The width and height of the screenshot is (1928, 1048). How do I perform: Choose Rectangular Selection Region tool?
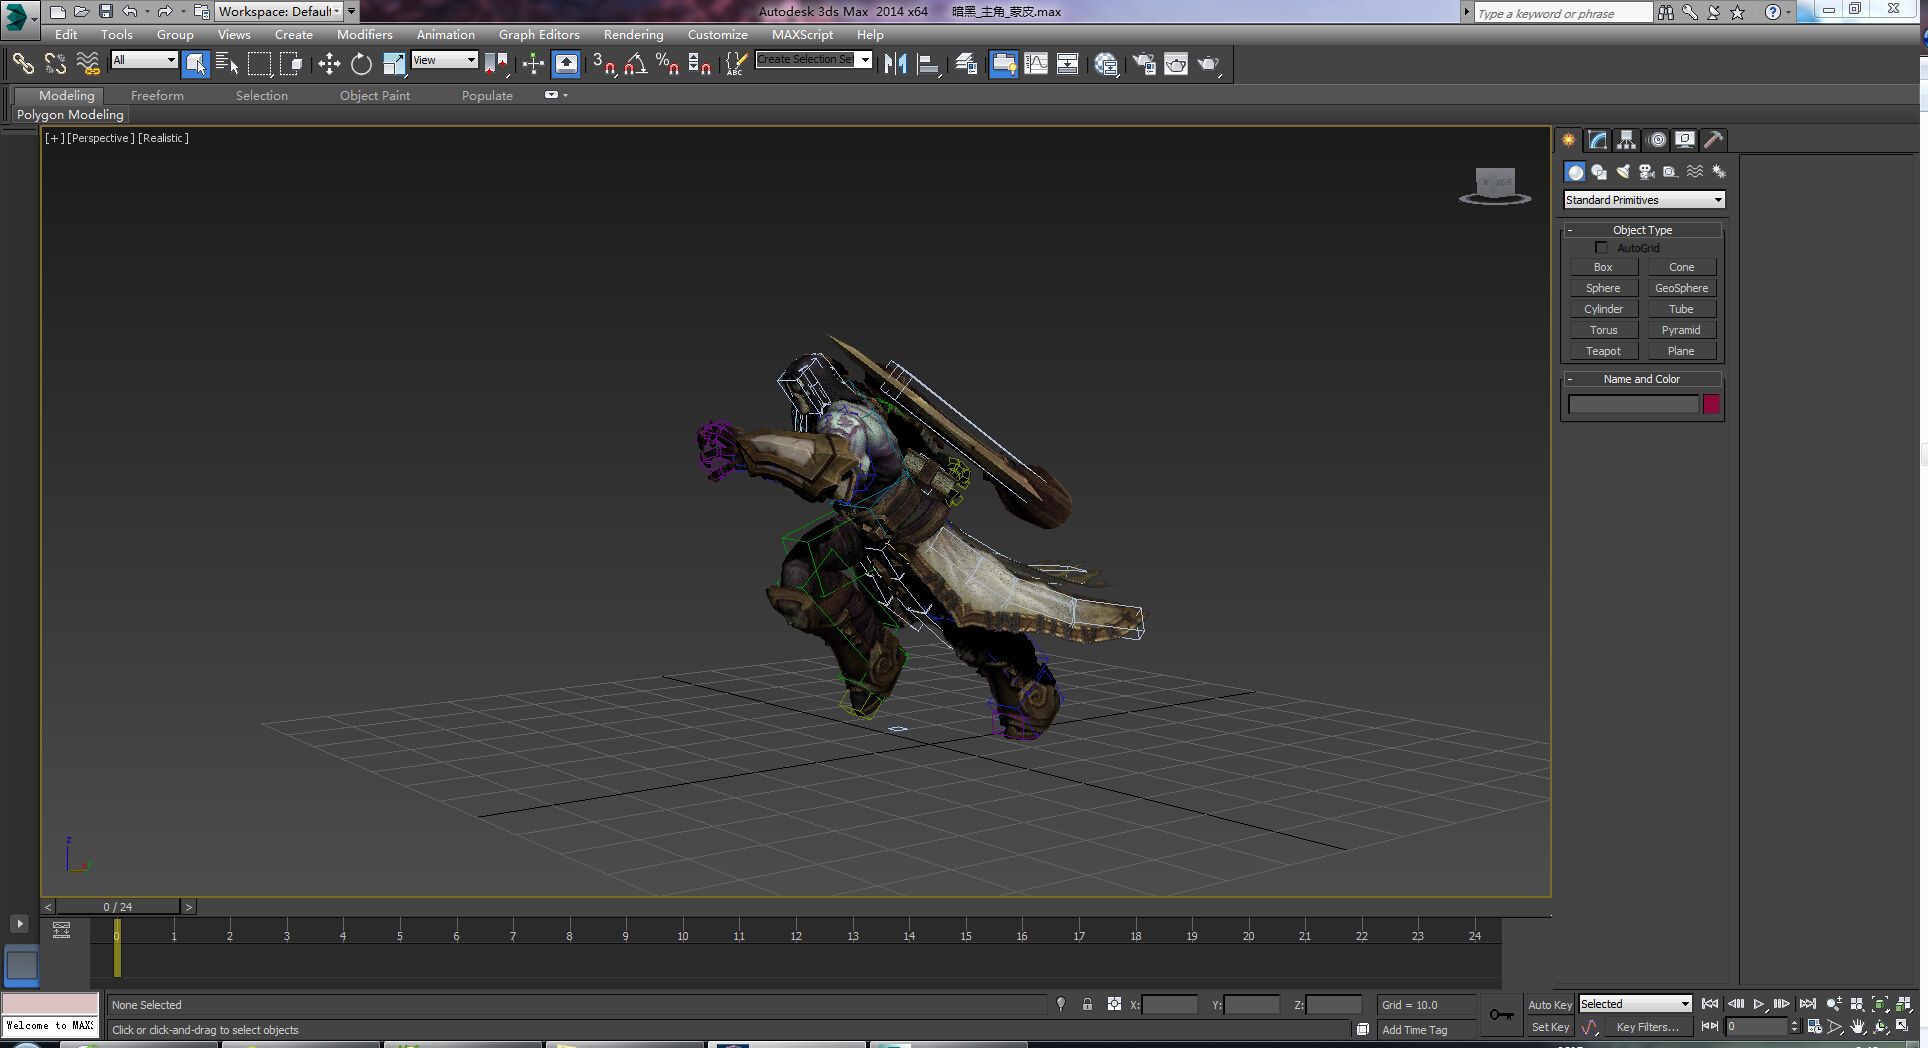259,64
